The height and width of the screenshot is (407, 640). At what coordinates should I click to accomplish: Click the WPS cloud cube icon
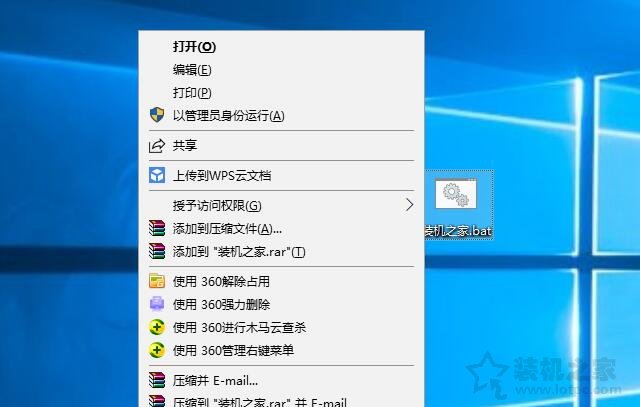tap(157, 176)
